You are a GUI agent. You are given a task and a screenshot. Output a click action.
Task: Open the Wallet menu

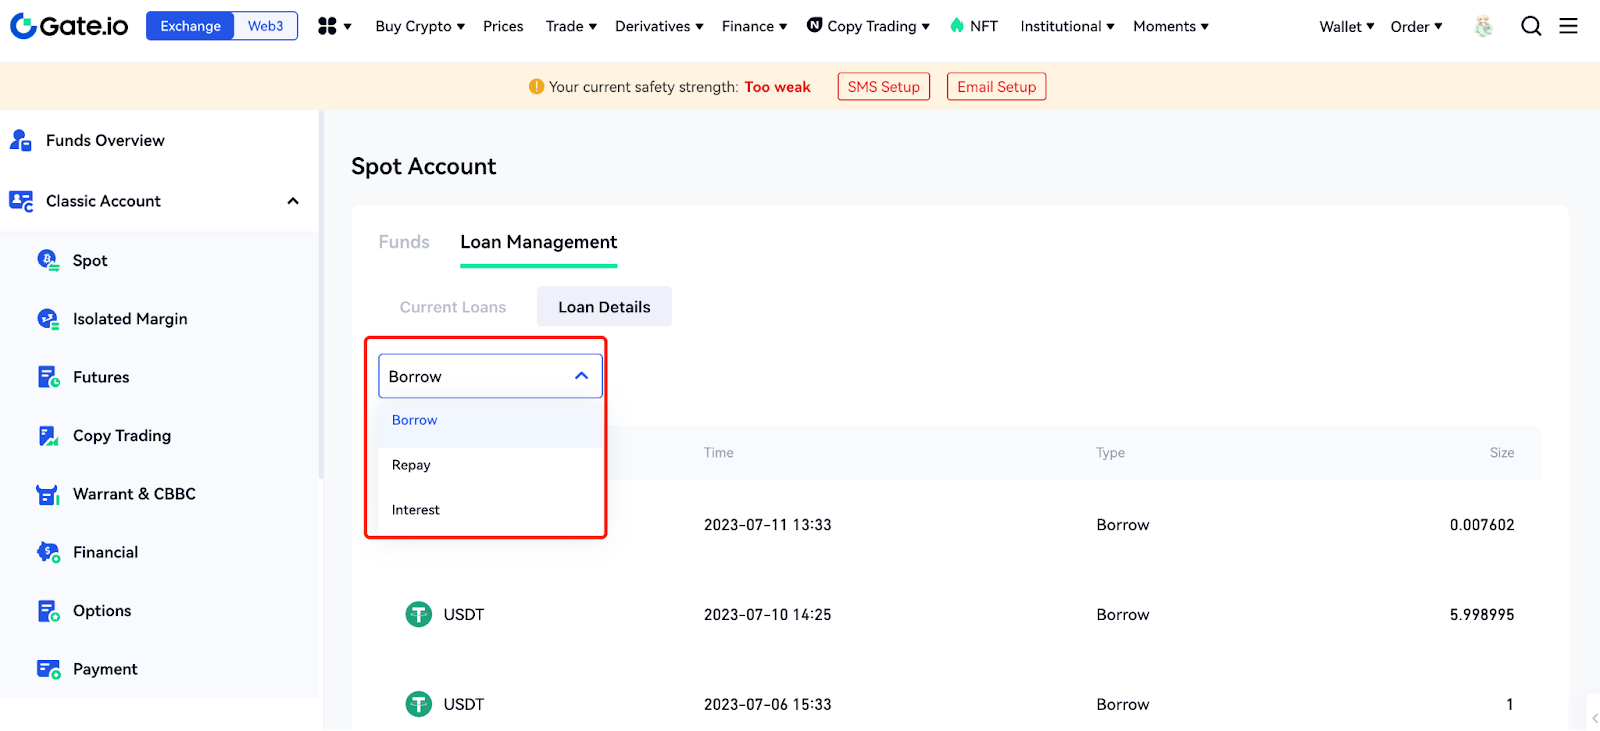pyautogui.click(x=1346, y=27)
